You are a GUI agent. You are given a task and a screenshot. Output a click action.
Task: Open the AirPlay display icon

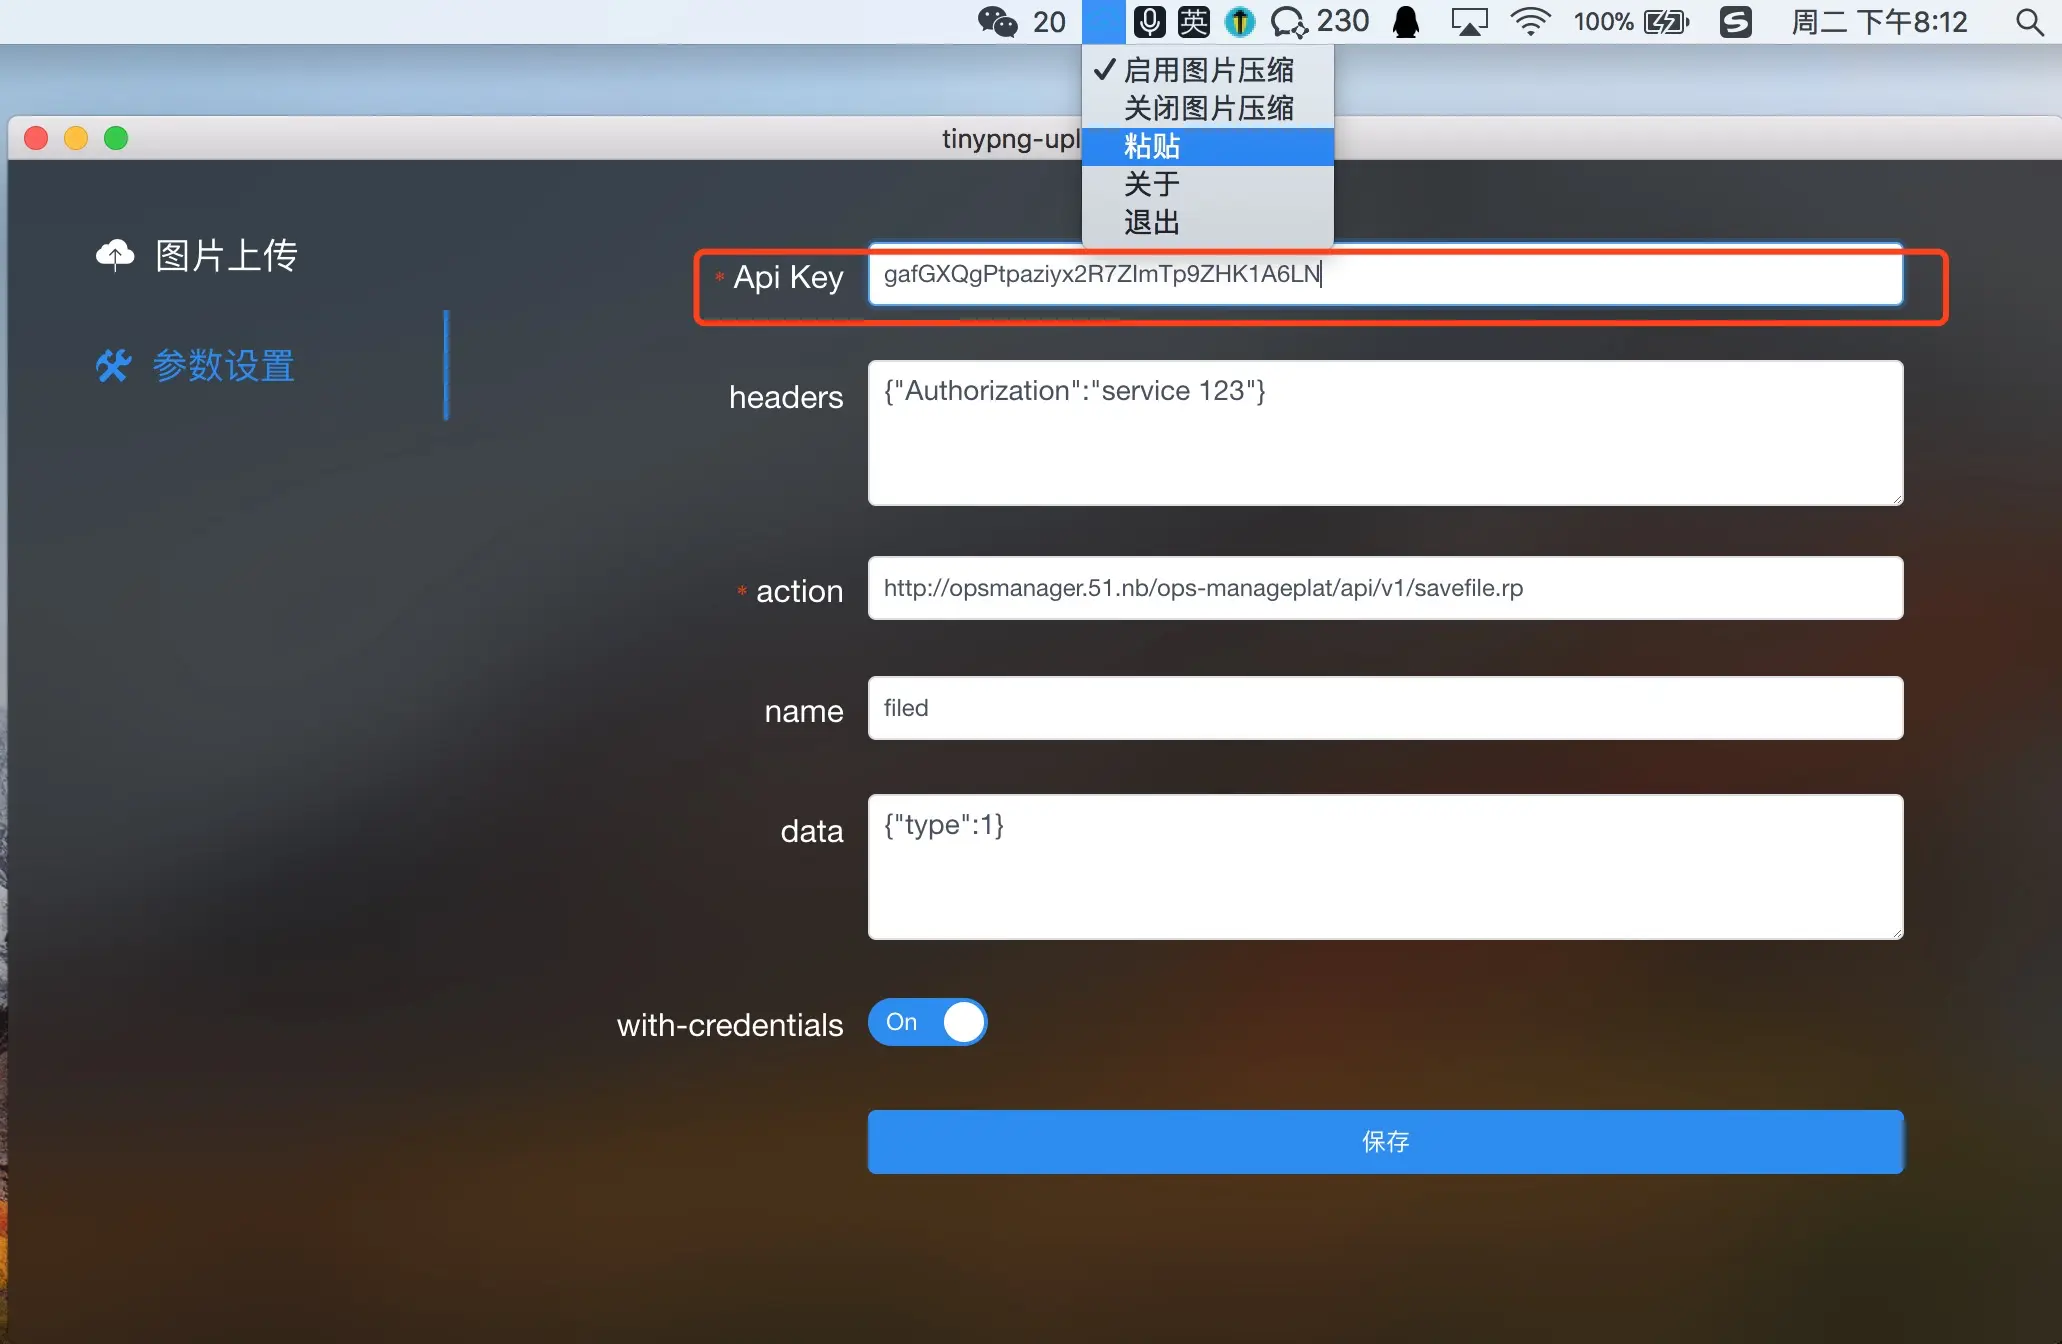coord(1468,21)
